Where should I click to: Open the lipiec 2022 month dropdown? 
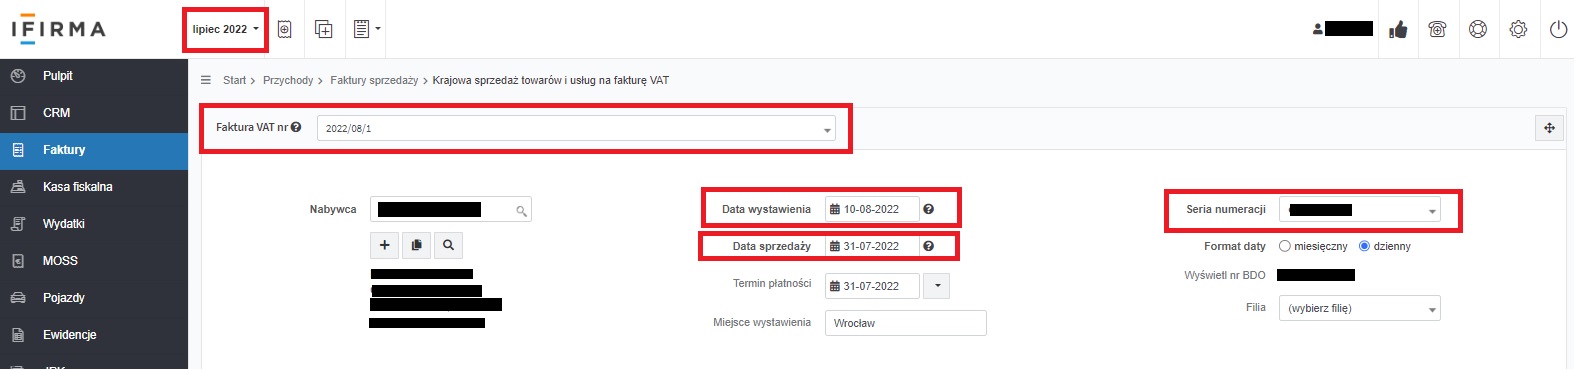(x=225, y=29)
